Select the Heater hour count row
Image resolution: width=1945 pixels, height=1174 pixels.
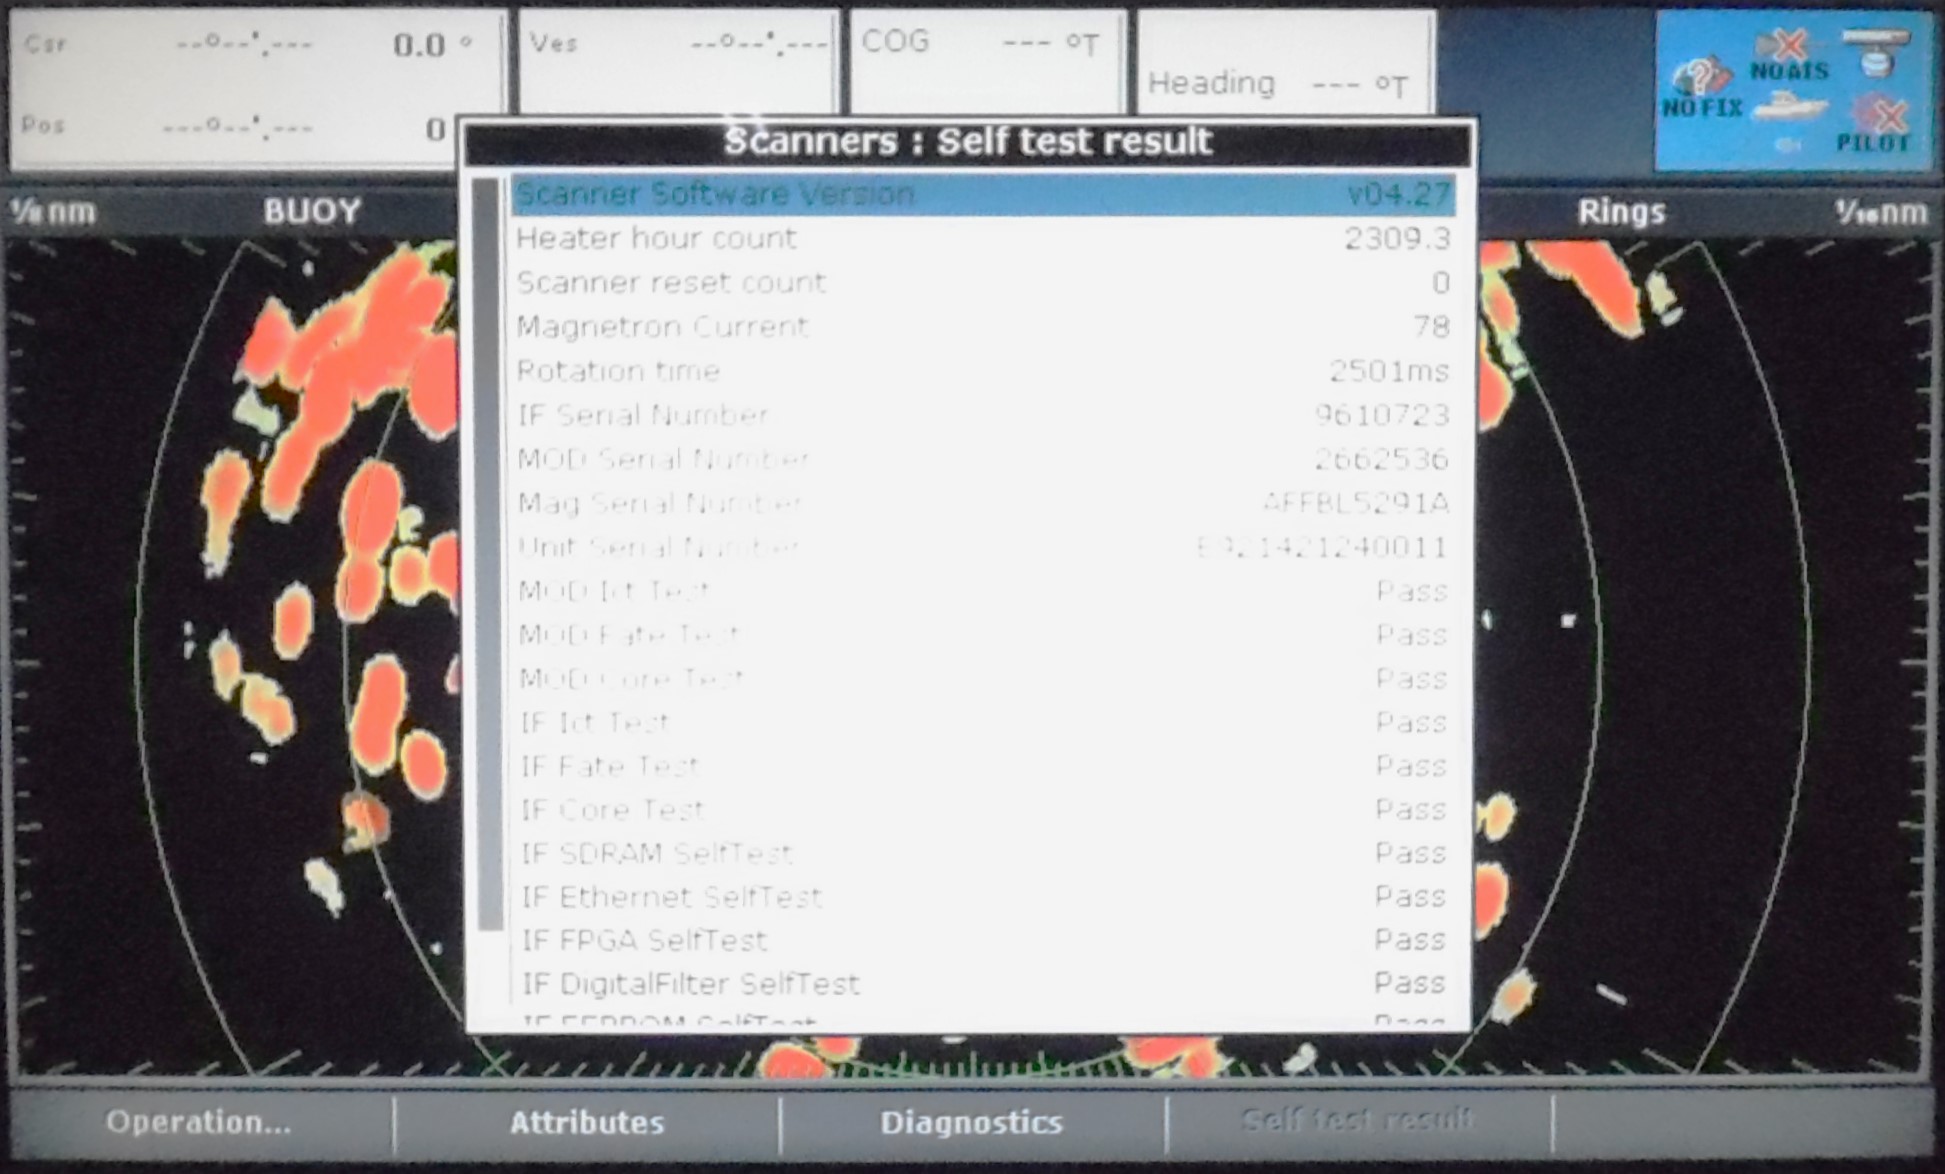pos(982,238)
